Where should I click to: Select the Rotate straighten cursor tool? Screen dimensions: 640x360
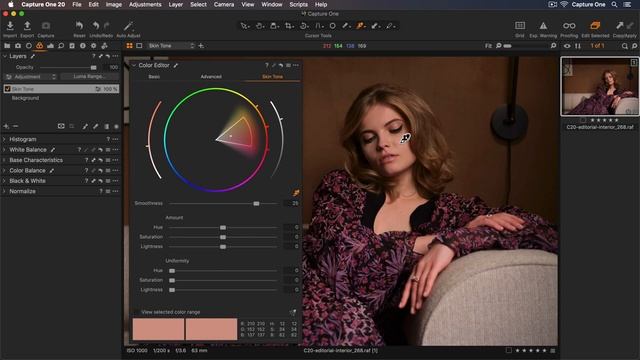[x=304, y=26]
